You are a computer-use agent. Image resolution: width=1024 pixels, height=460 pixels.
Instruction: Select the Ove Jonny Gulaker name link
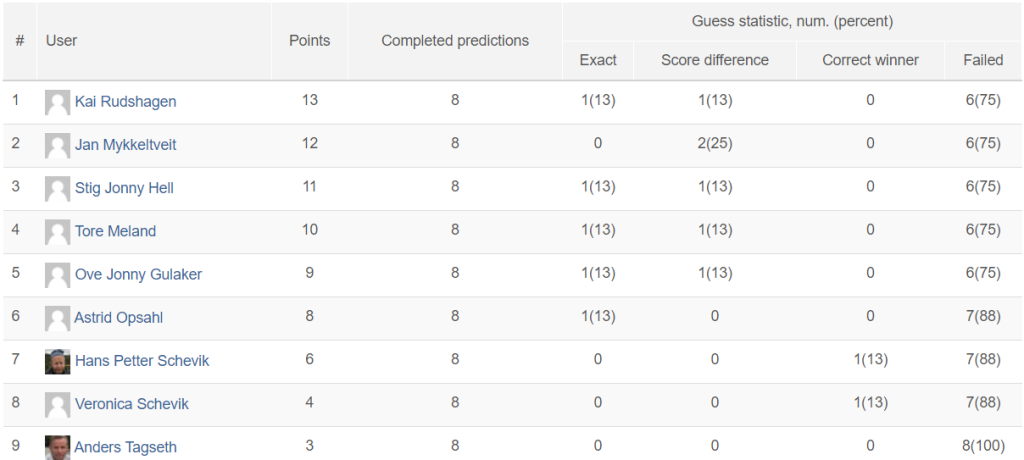point(138,274)
